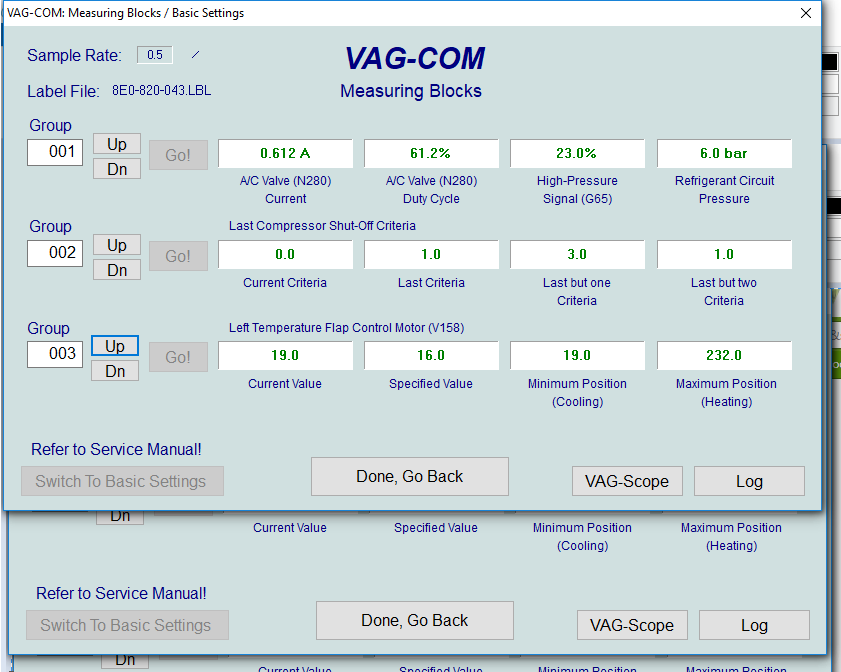Select the 61.2% duty cycle value
The width and height of the screenshot is (841, 672).
[431, 153]
